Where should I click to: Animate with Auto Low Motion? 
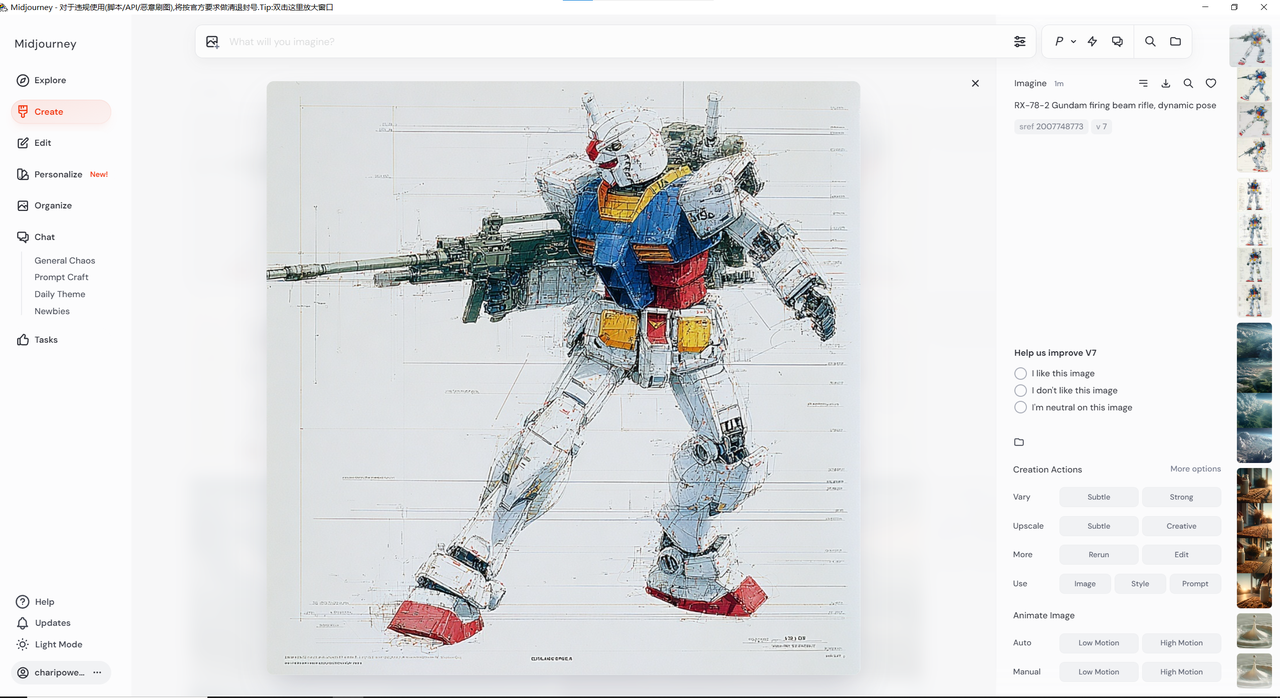[x=1099, y=643]
